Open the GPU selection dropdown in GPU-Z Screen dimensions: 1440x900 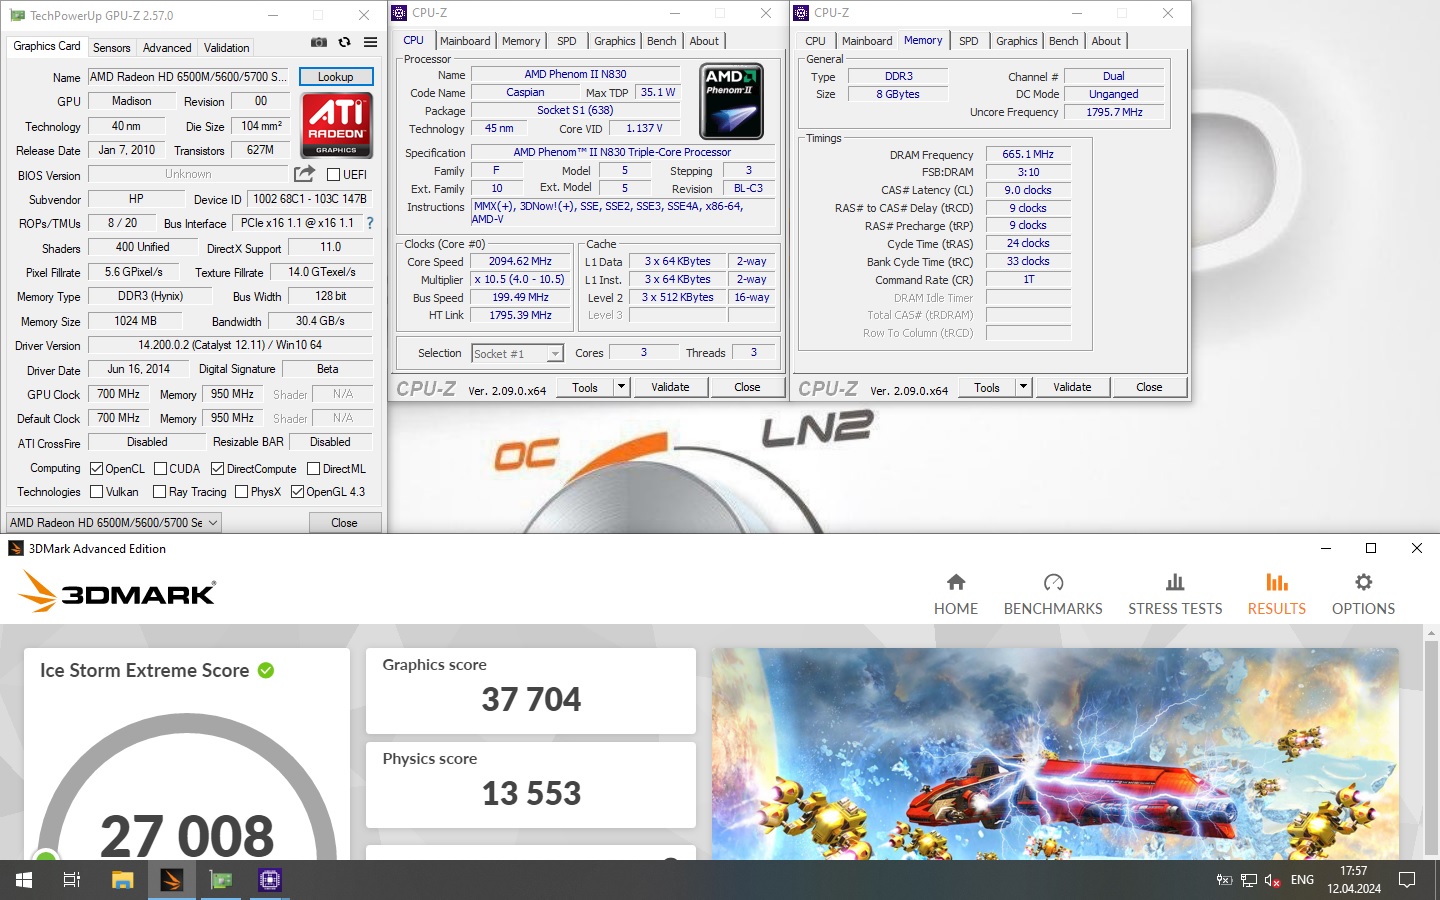click(113, 522)
